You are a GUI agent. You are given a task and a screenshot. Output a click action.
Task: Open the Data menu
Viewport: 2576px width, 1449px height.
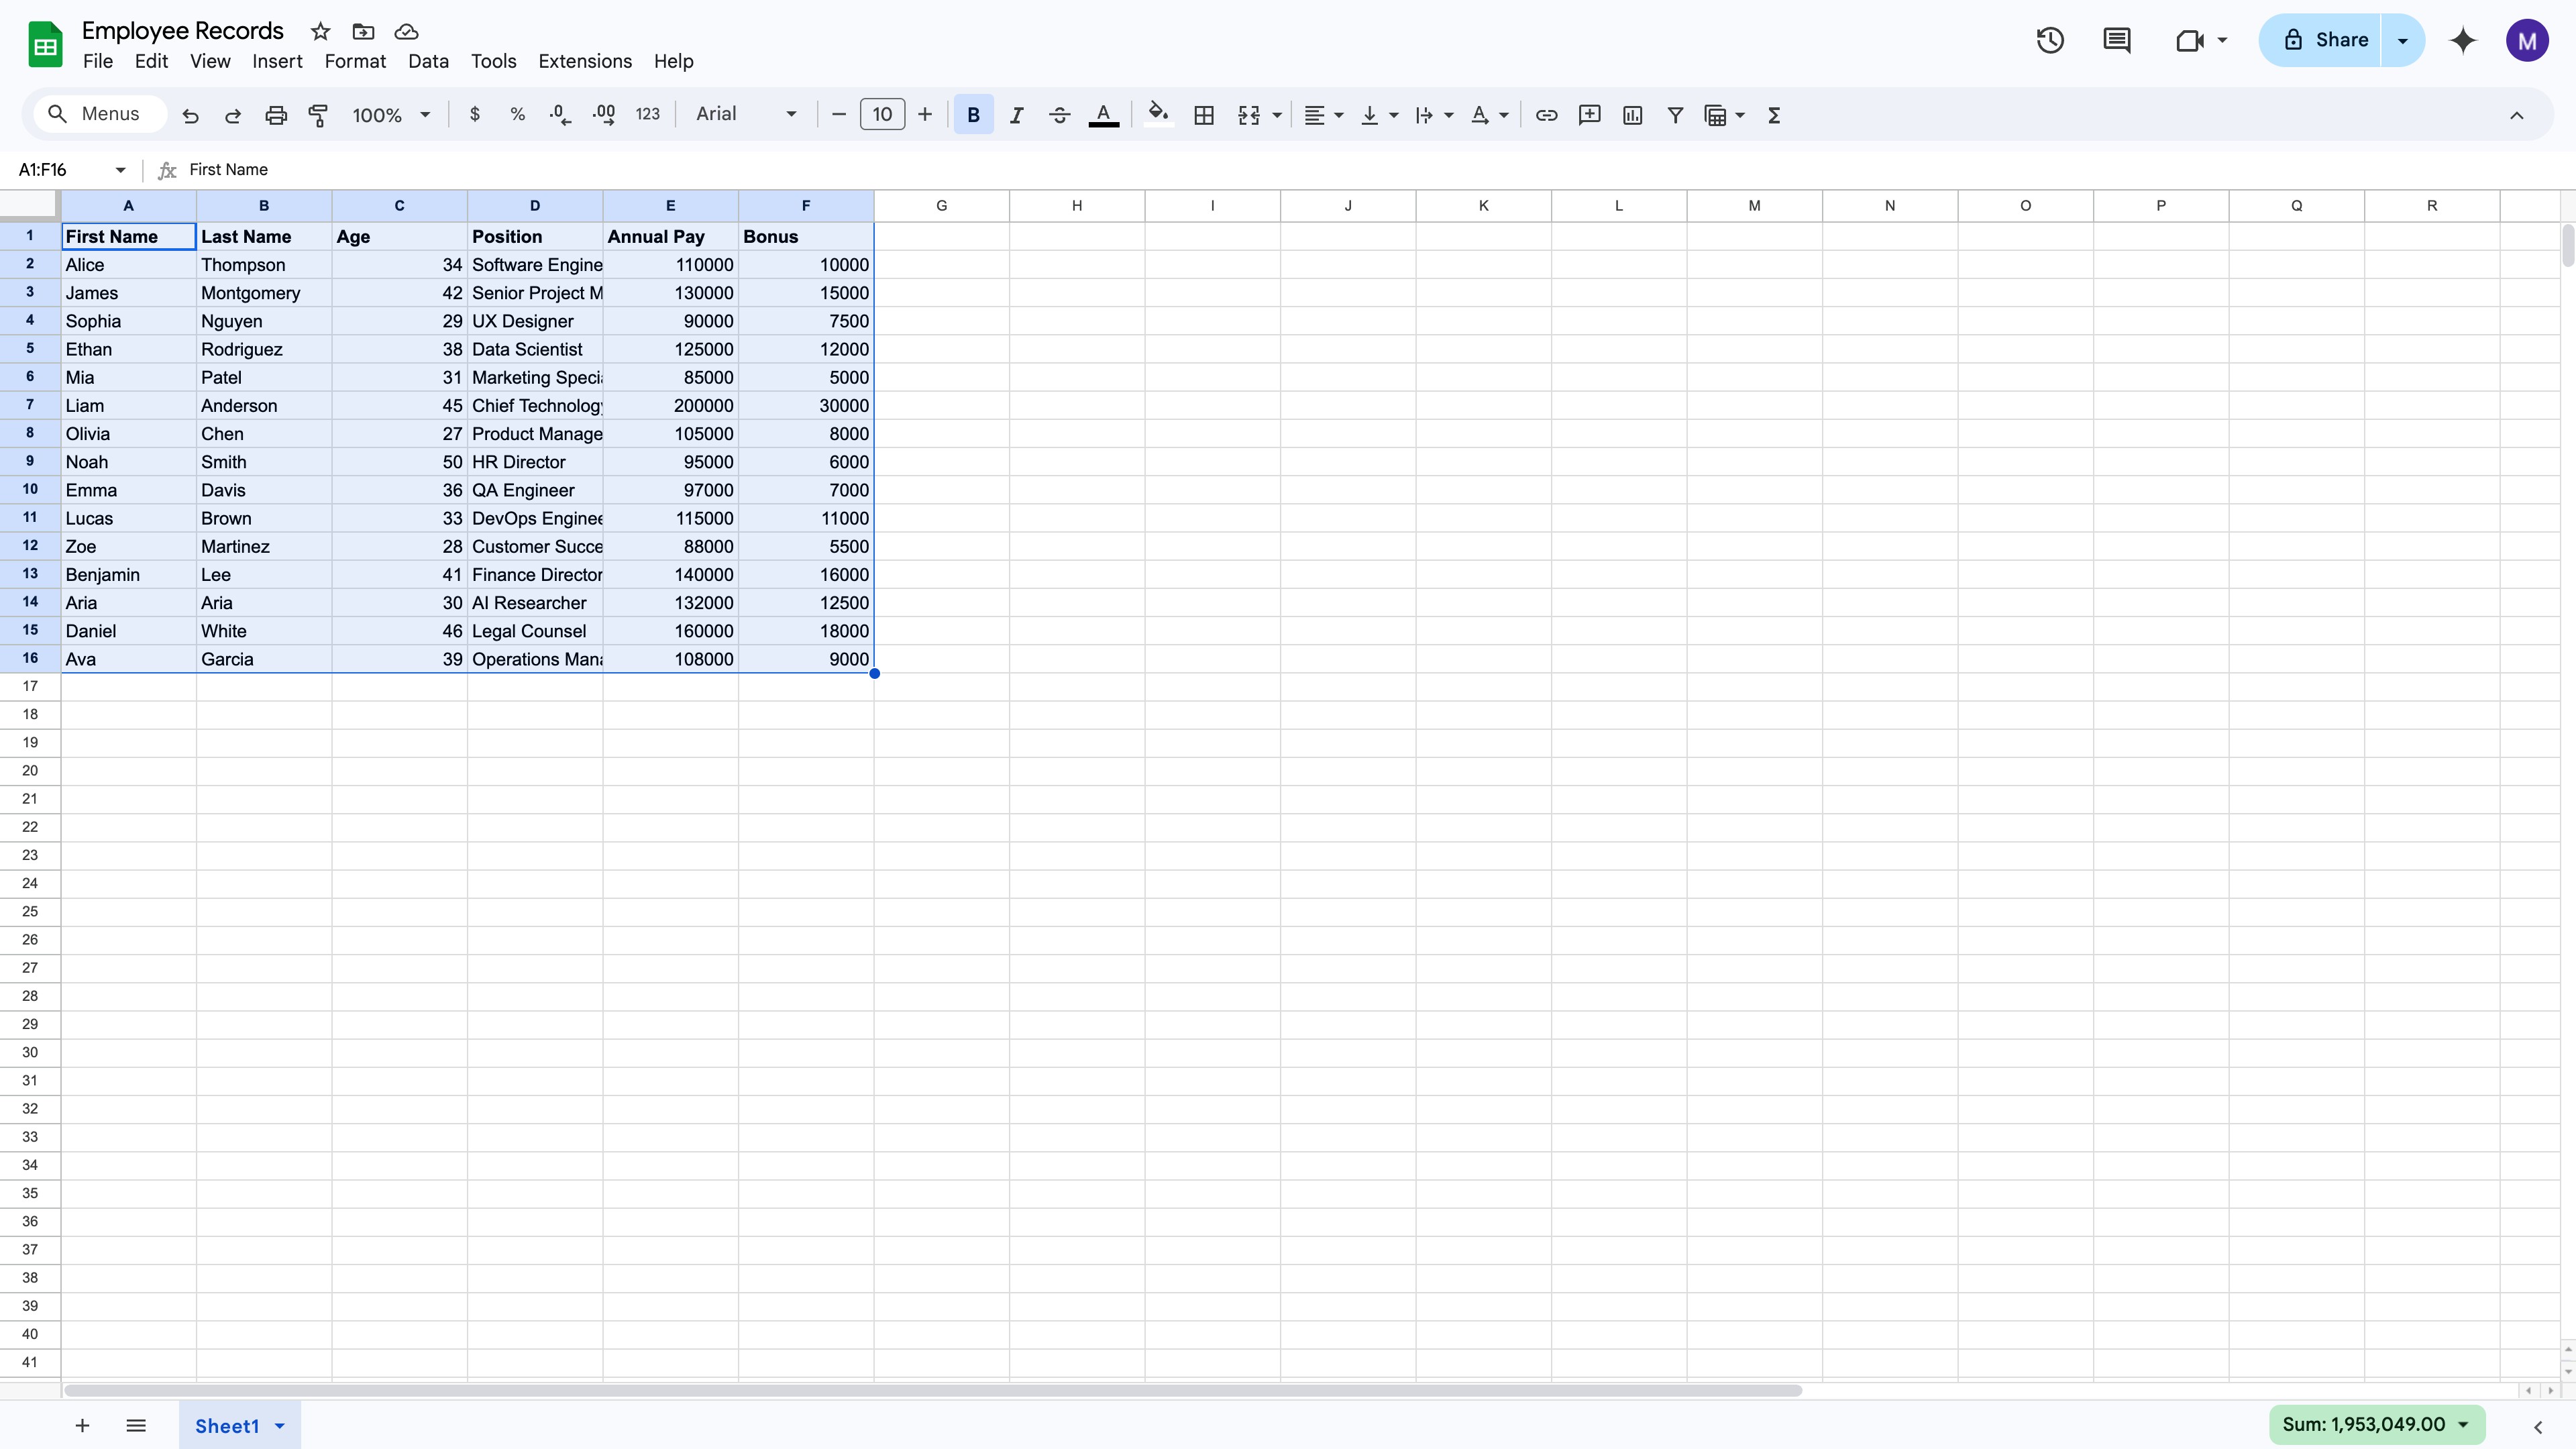point(428,61)
